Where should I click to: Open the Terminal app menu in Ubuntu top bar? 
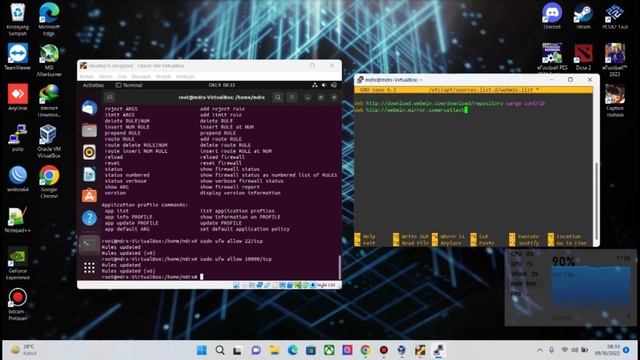click(129, 85)
